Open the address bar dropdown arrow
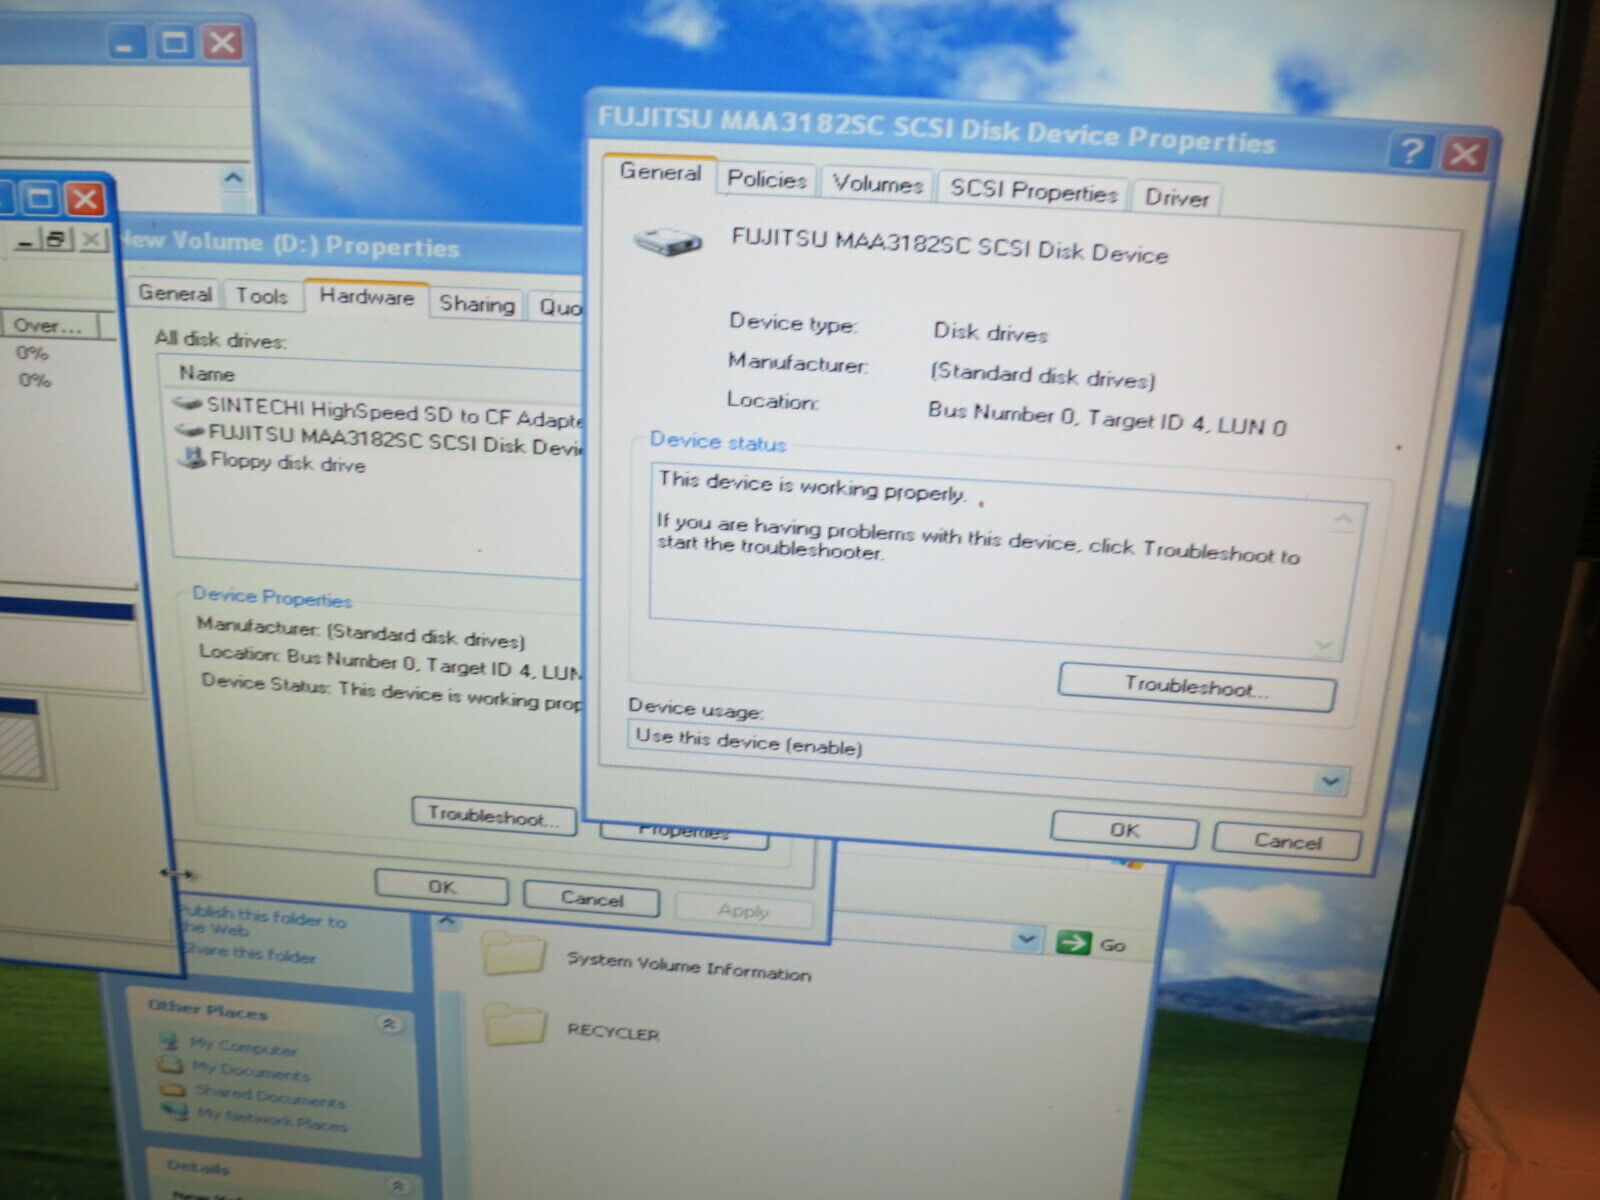The image size is (1600, 1200). click(1025, 938)
